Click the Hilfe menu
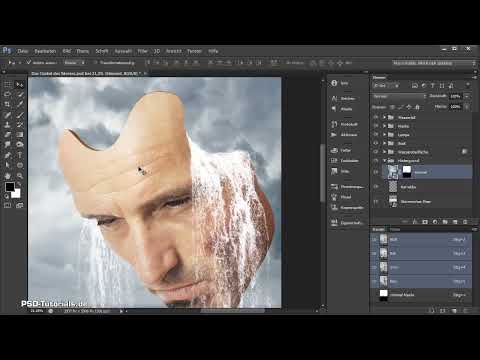The image size is (480, 360). (x=213, y=51)
